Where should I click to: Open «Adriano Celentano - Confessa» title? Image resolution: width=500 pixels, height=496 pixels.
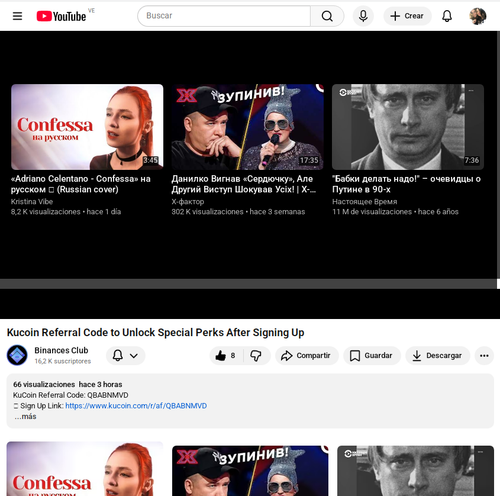click(x=81, y=184)
